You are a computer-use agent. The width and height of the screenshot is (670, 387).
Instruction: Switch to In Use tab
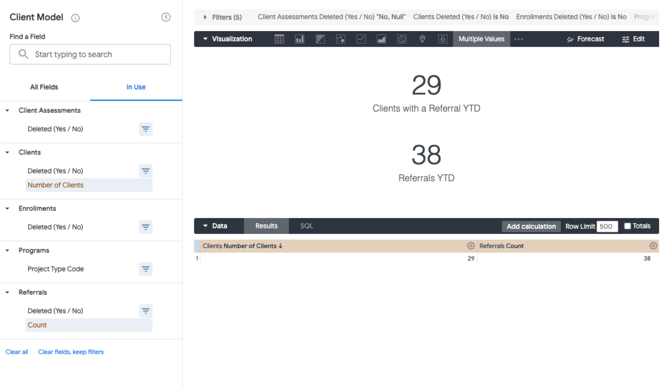tap(136, 87)
